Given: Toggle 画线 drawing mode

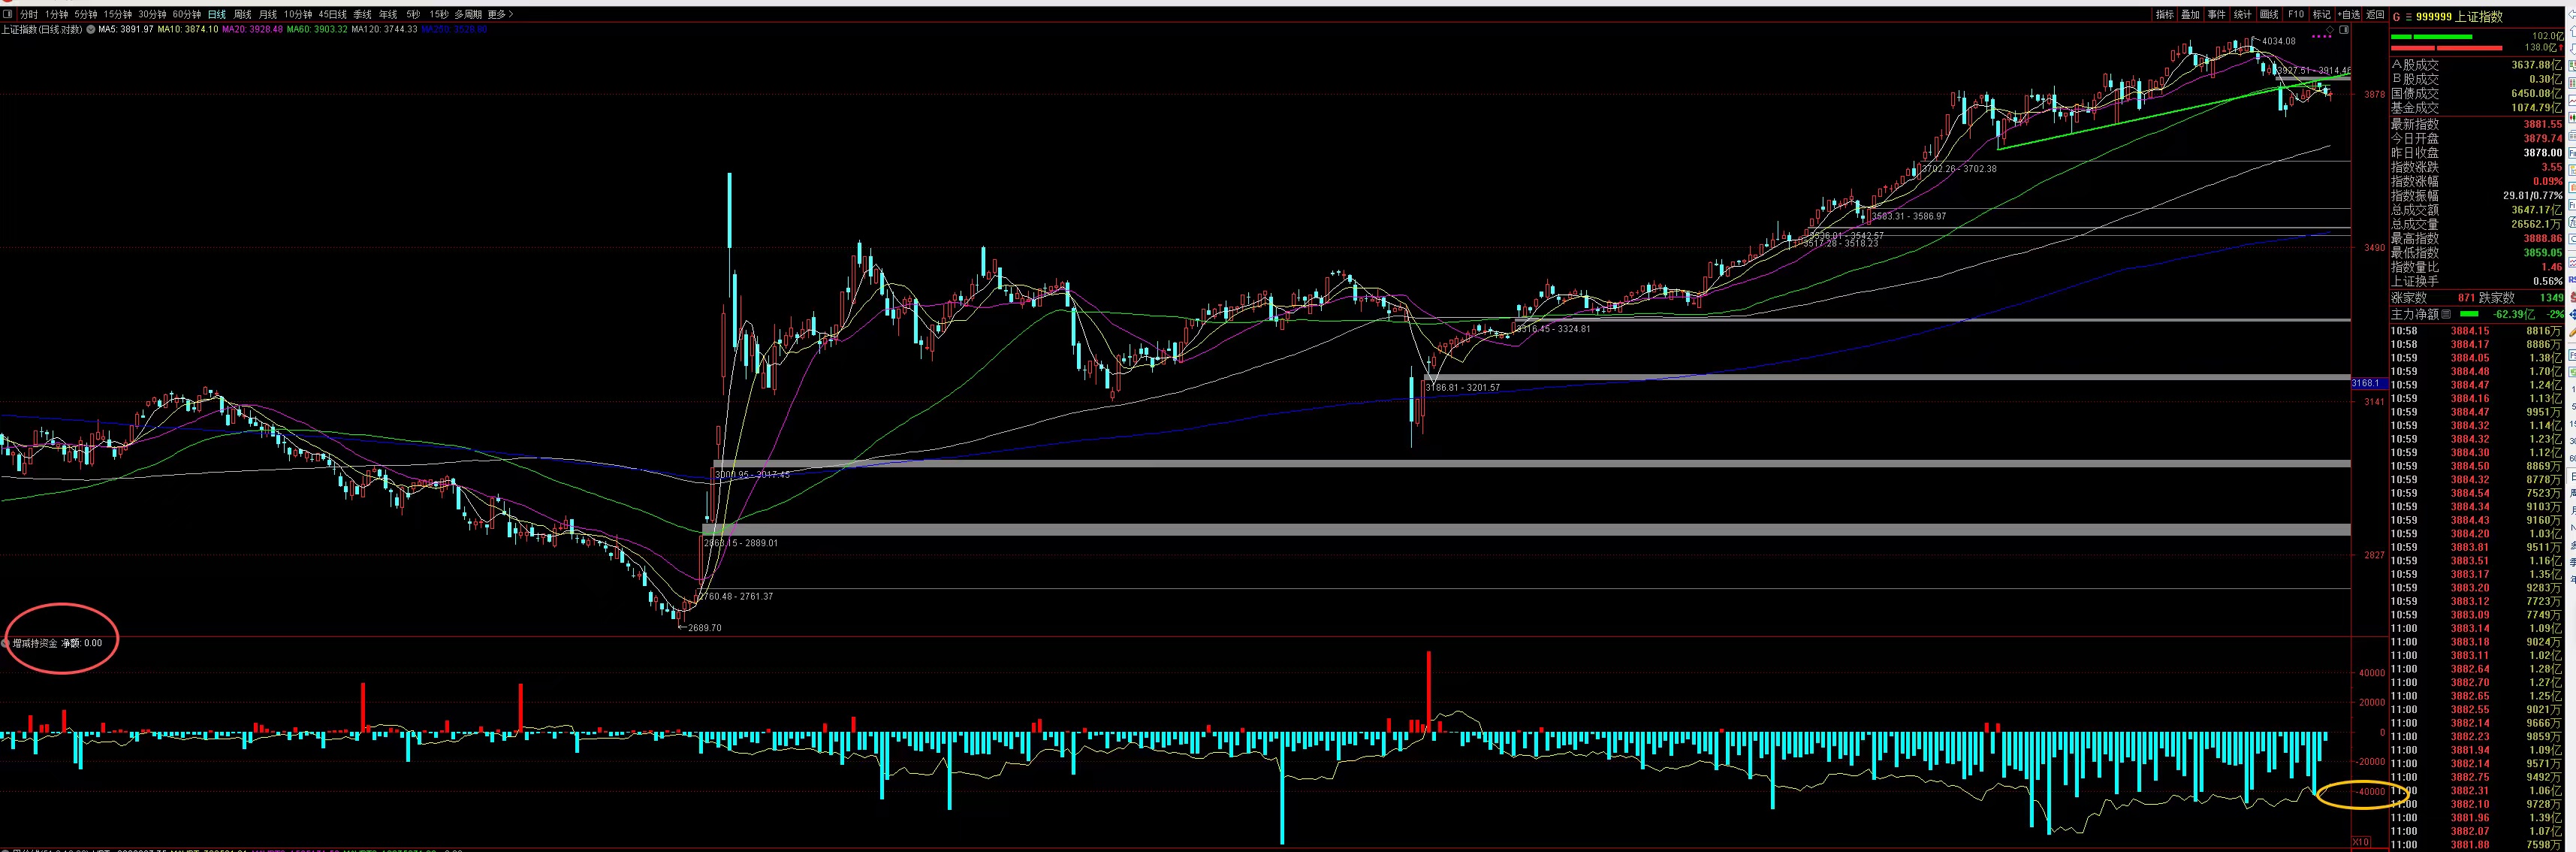Looking at the screenshot, I should (x=2269, y=14).
